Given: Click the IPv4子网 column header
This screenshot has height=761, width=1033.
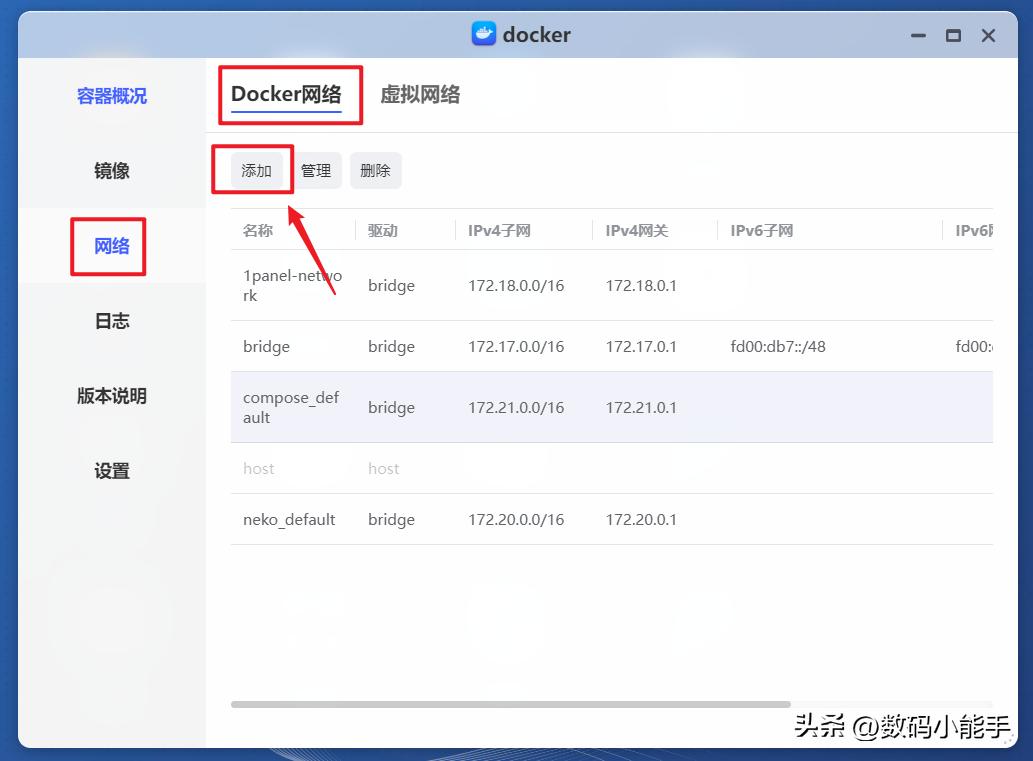Looking at the screenshot, I should tap(499, 231).
